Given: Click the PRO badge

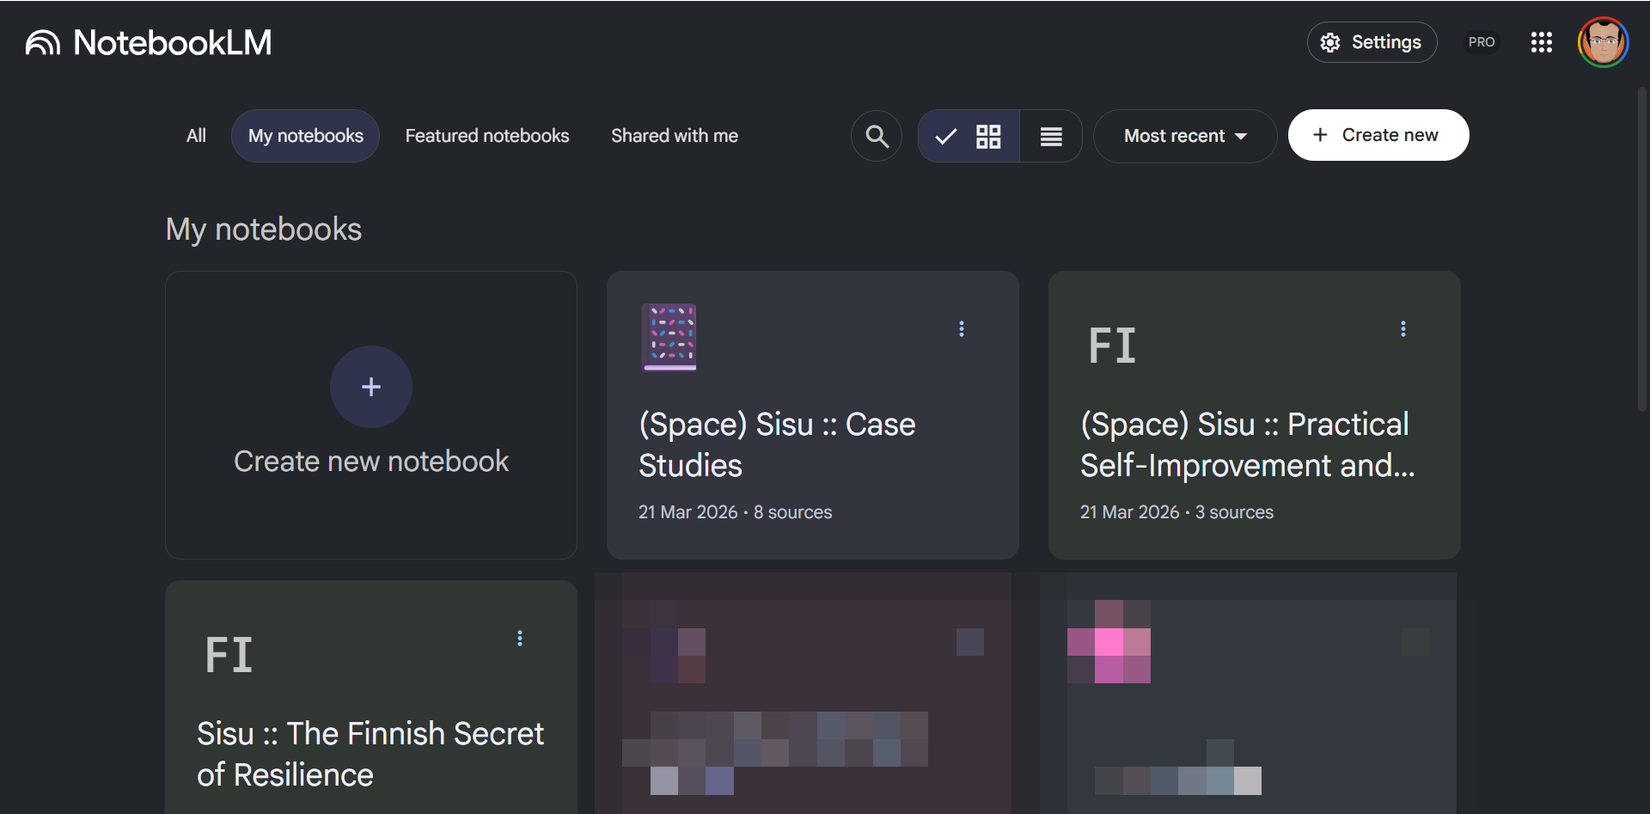Looking at the screenshot, I should (x=1481, y=42).
